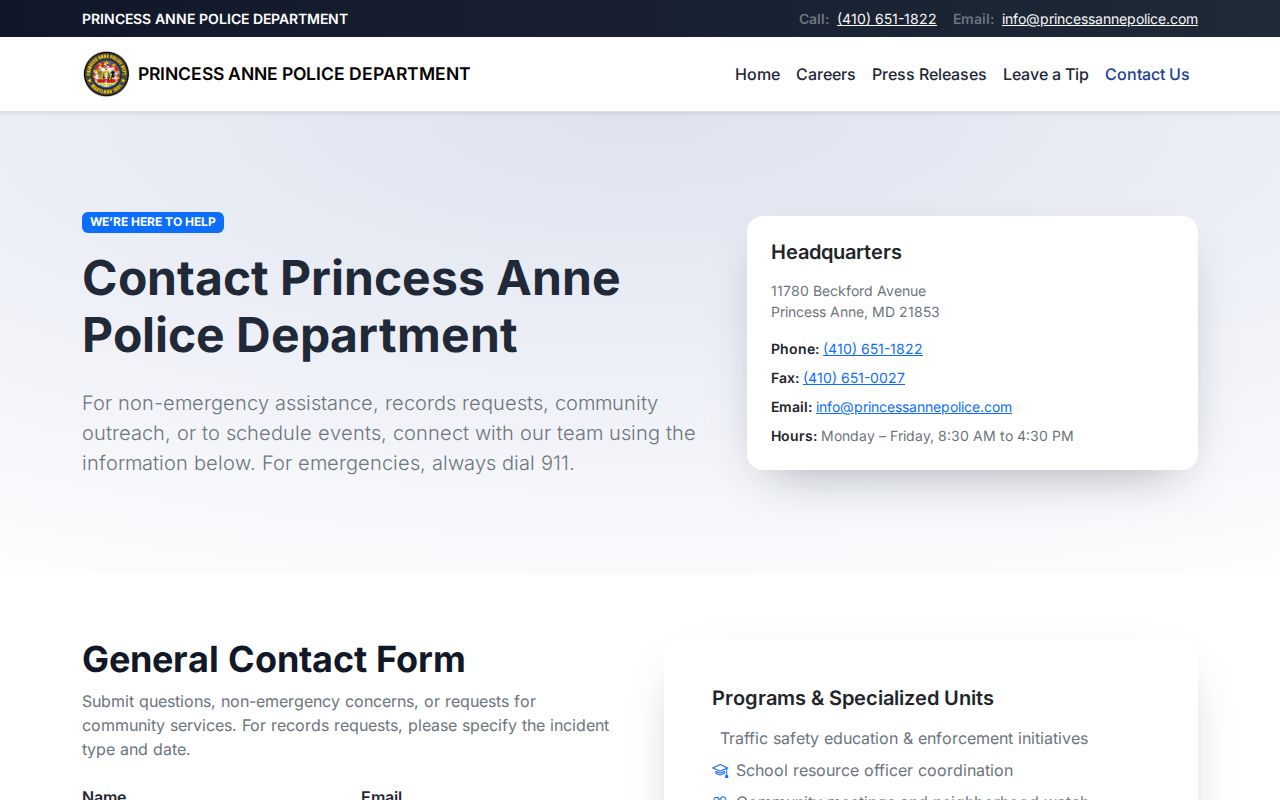
Task: Open the Careers page
Action: tap(826, 74)
